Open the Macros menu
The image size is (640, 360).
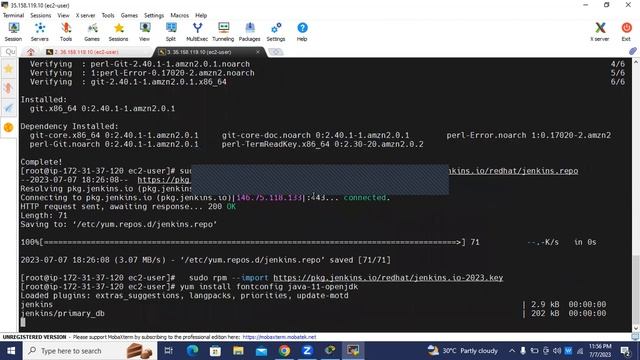(180, 15)
